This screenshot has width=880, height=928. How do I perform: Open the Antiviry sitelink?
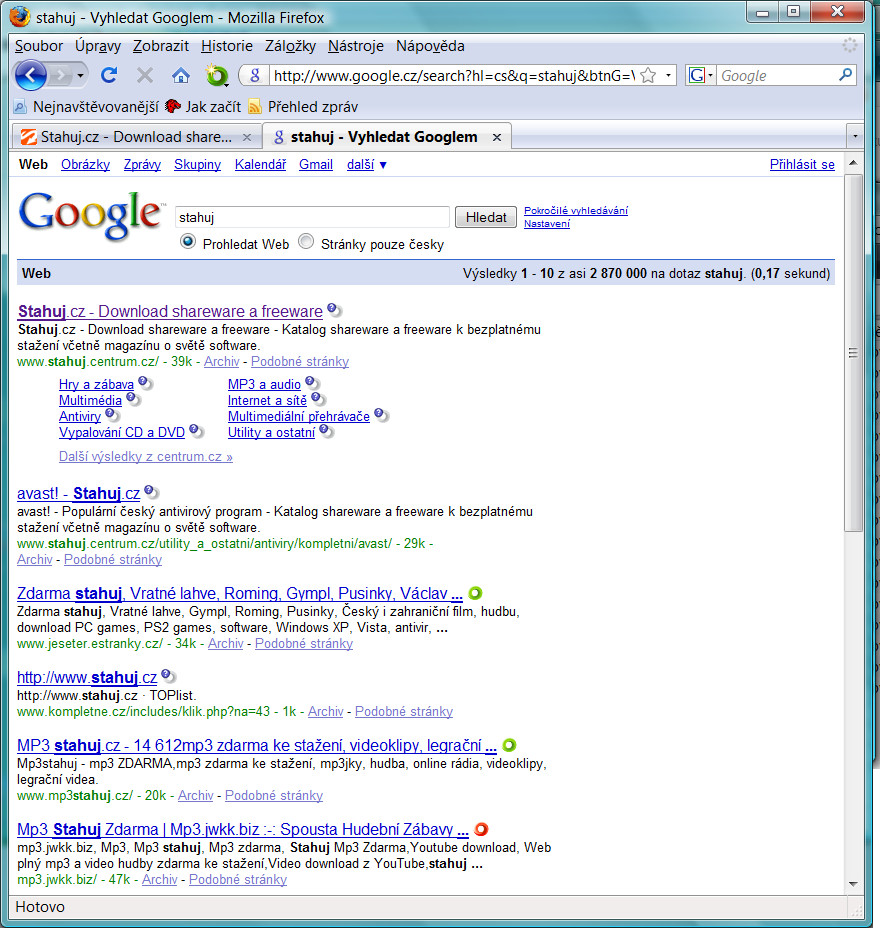pos(80,417)
